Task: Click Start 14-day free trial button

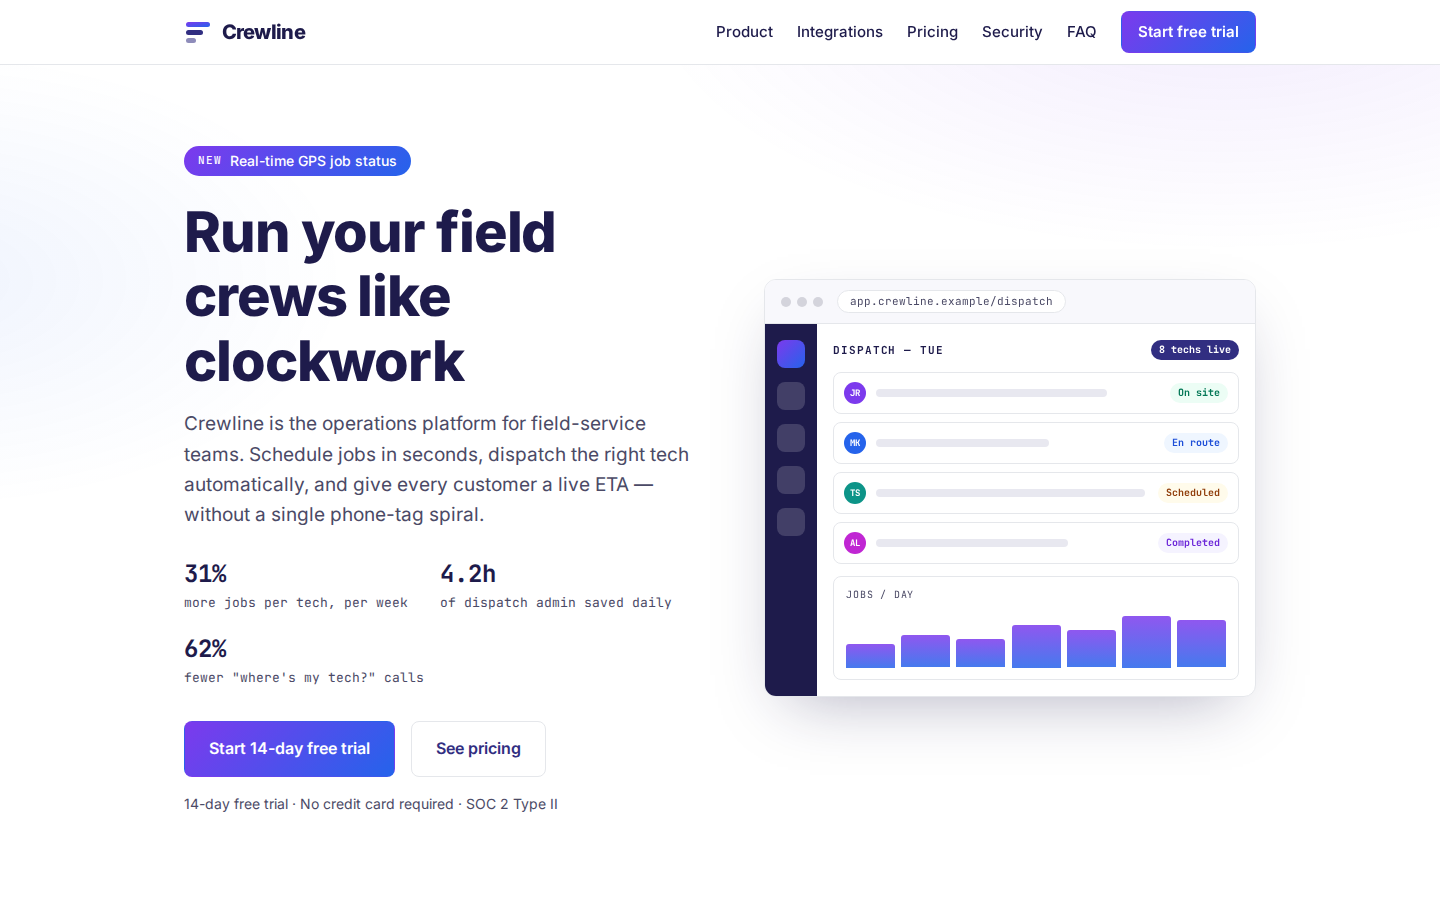Action: point(289,749)
